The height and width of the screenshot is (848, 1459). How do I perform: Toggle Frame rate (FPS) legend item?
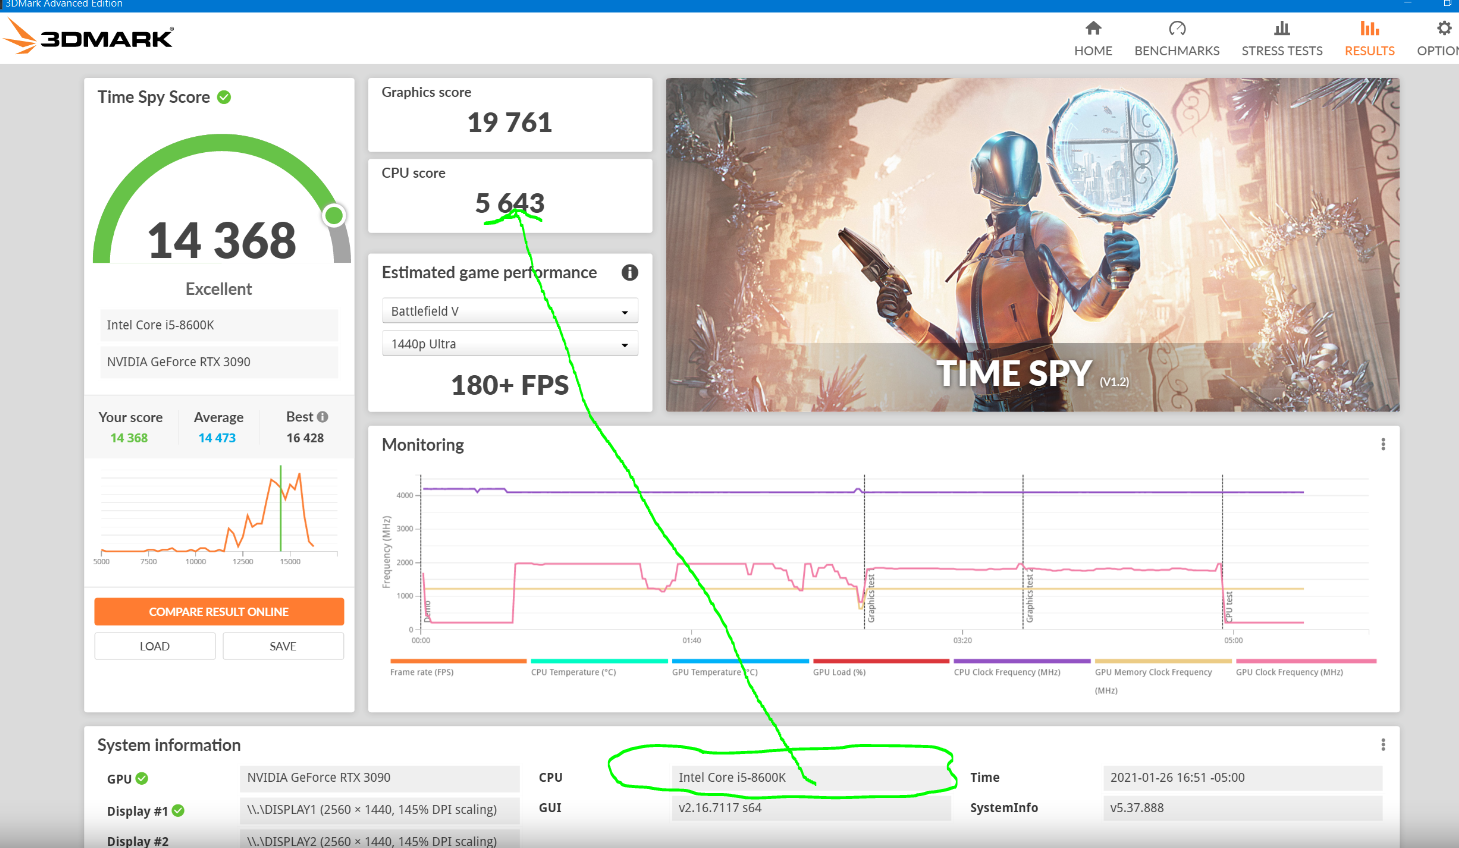pos(458,667)
